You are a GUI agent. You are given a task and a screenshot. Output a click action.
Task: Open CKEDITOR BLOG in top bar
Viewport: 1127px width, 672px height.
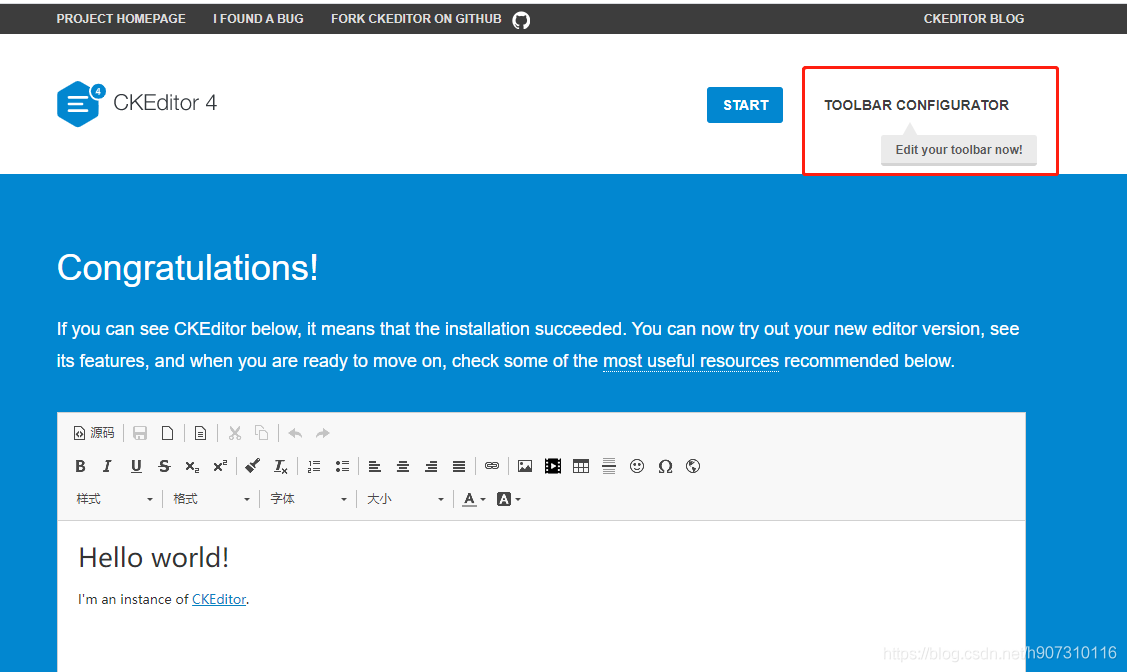[974, 19]
